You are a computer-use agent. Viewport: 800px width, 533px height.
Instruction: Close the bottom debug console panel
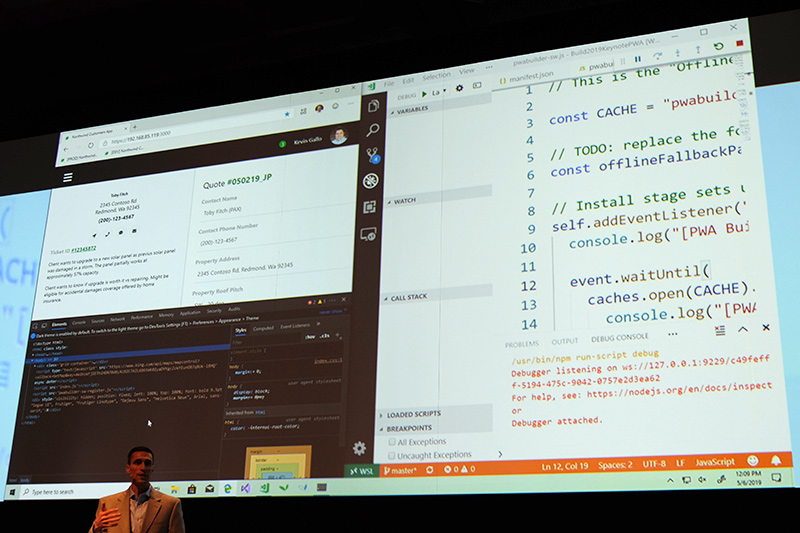[x=766, y=327]
